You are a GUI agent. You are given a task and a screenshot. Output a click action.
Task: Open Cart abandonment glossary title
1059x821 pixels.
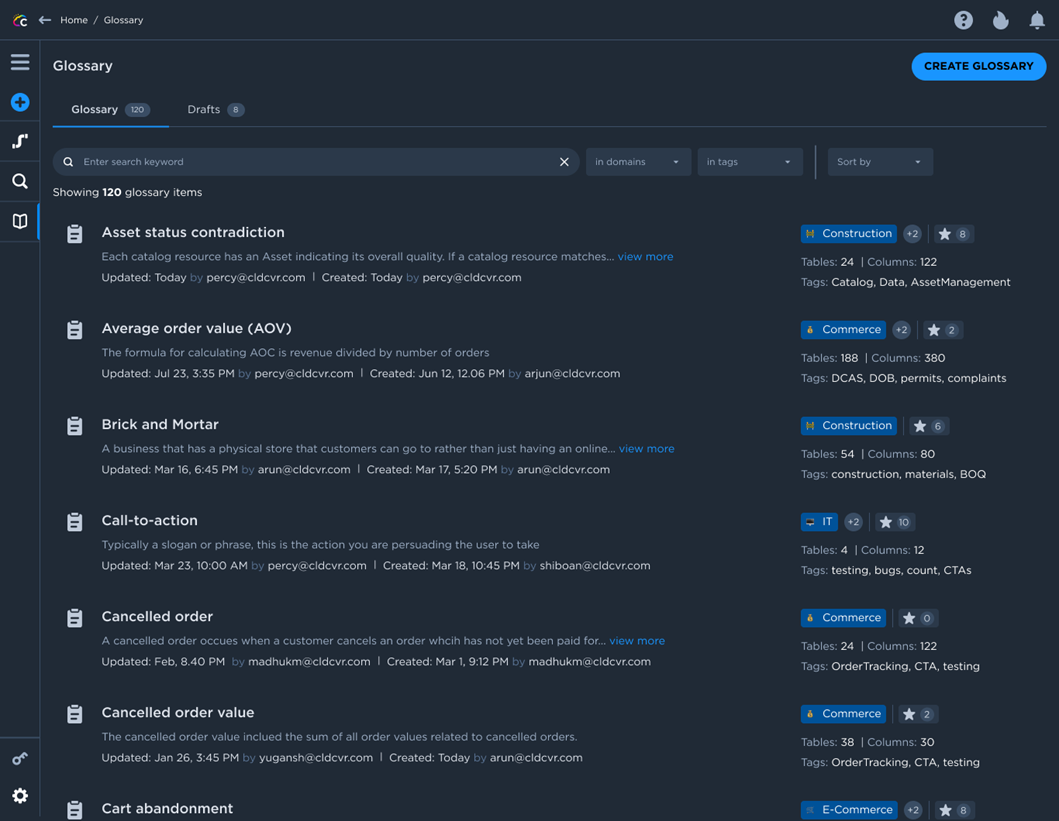[167, 809]
